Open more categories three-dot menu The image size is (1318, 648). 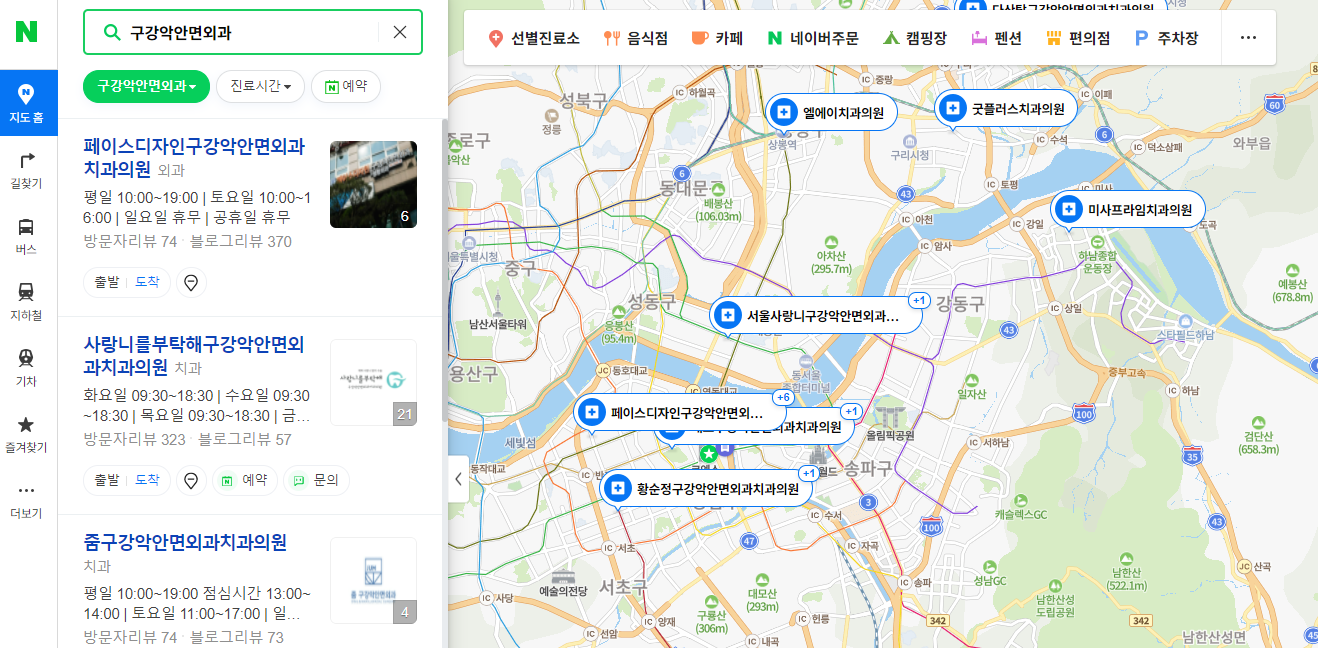pyautogui.click(x=1247, y=38)
